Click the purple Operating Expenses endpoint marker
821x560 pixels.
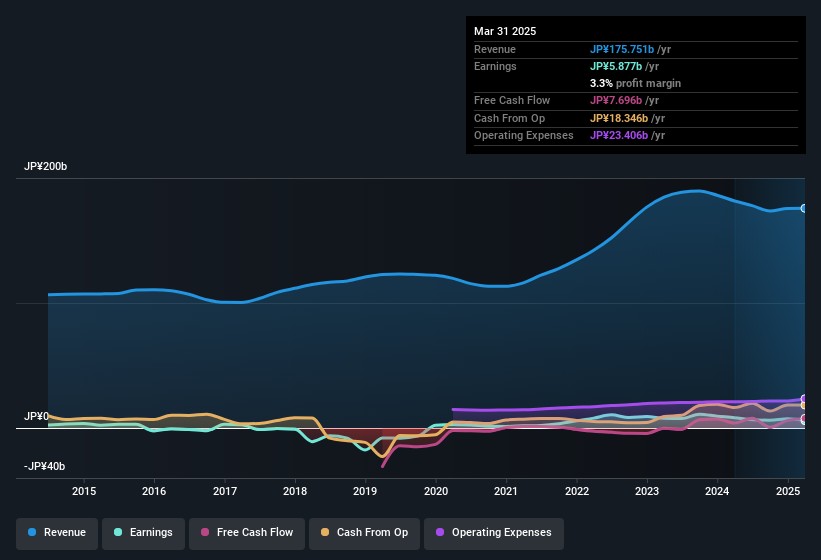pos(804,399)
